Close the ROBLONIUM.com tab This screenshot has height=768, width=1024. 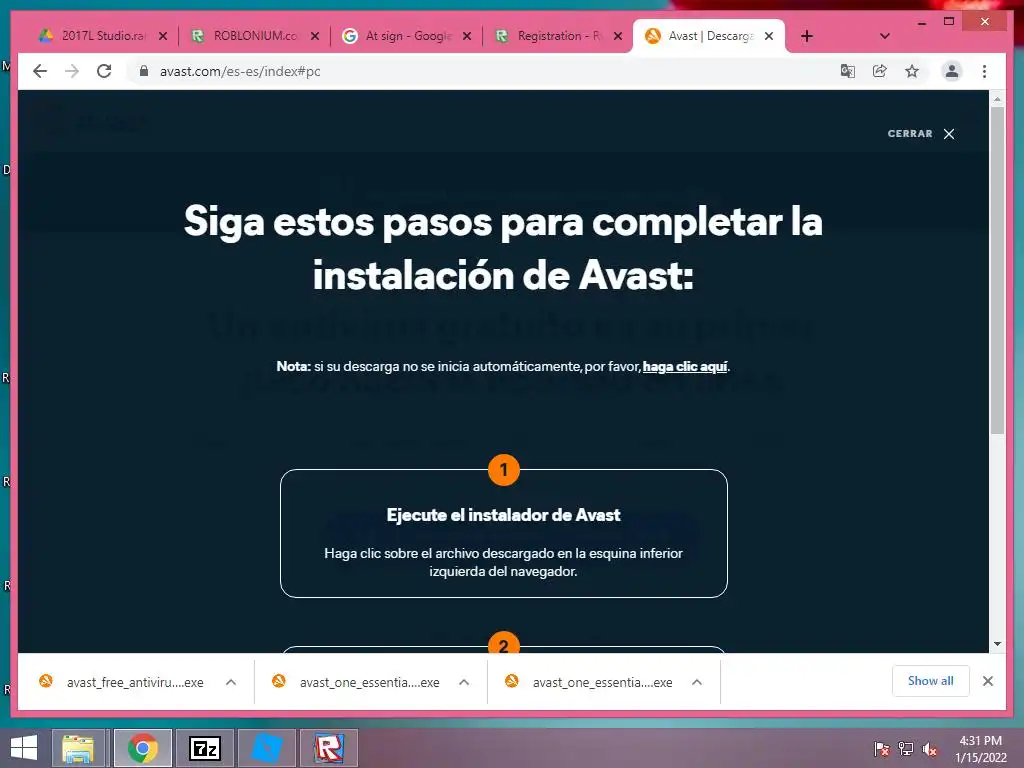point(315,36)
